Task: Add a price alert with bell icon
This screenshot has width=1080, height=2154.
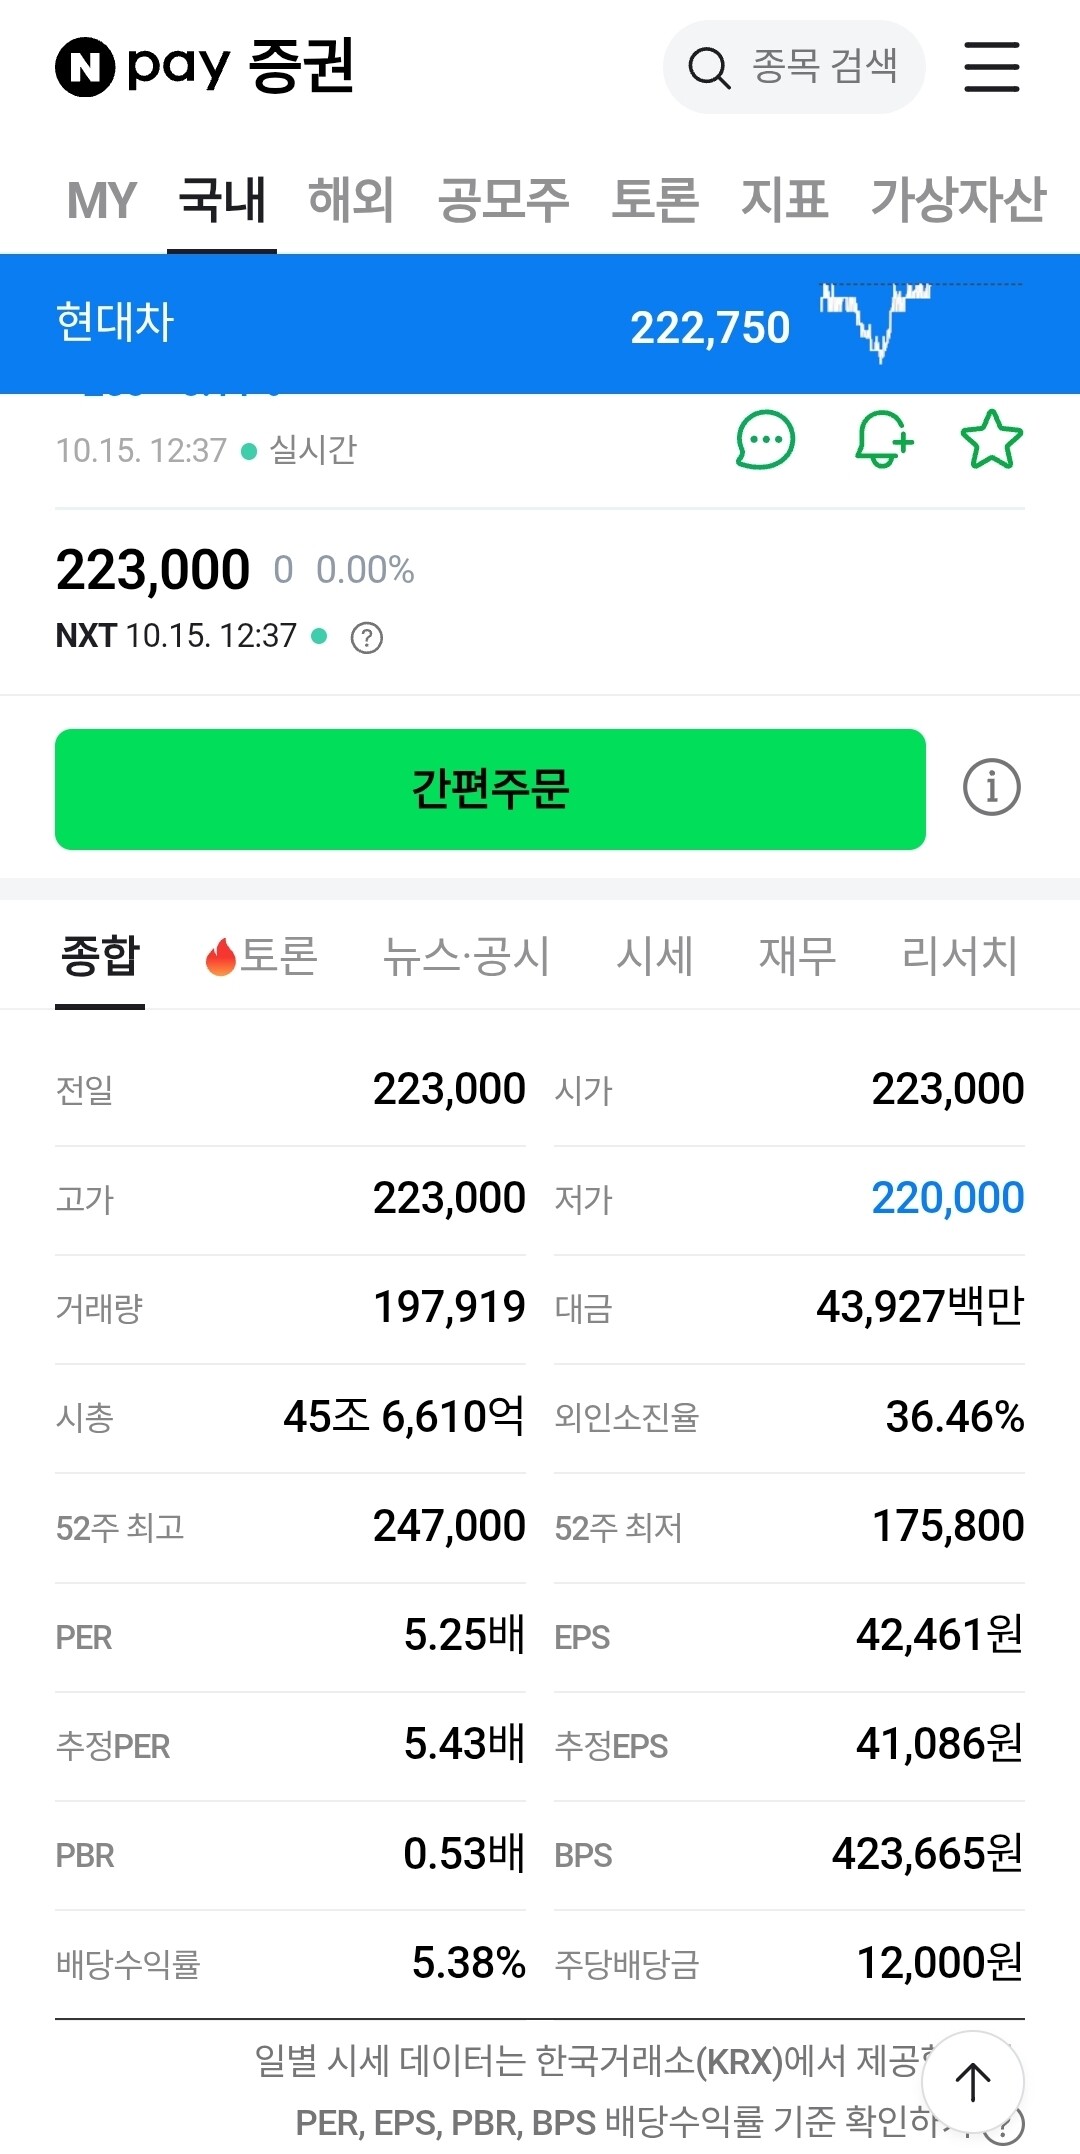Action: pyautogui.click(x=883, y=440)
